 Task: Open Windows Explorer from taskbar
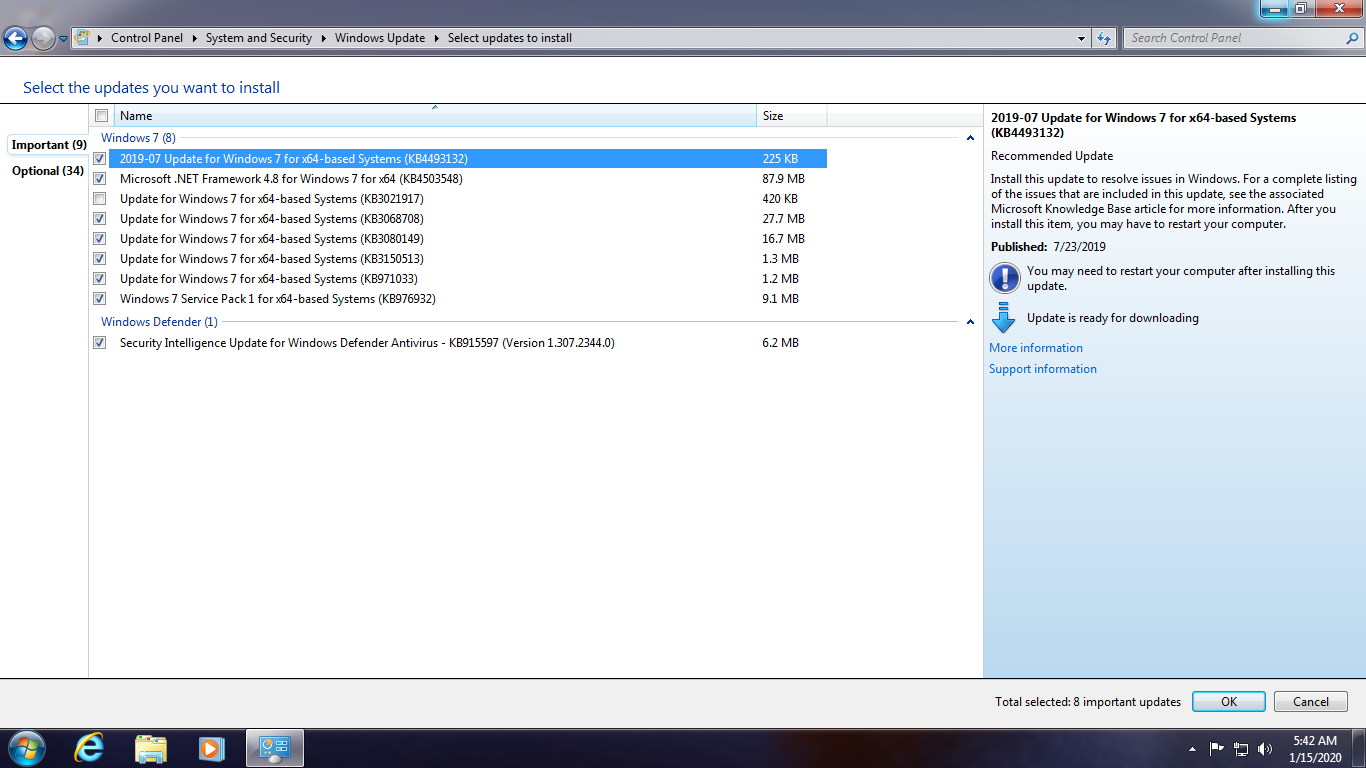151,748
